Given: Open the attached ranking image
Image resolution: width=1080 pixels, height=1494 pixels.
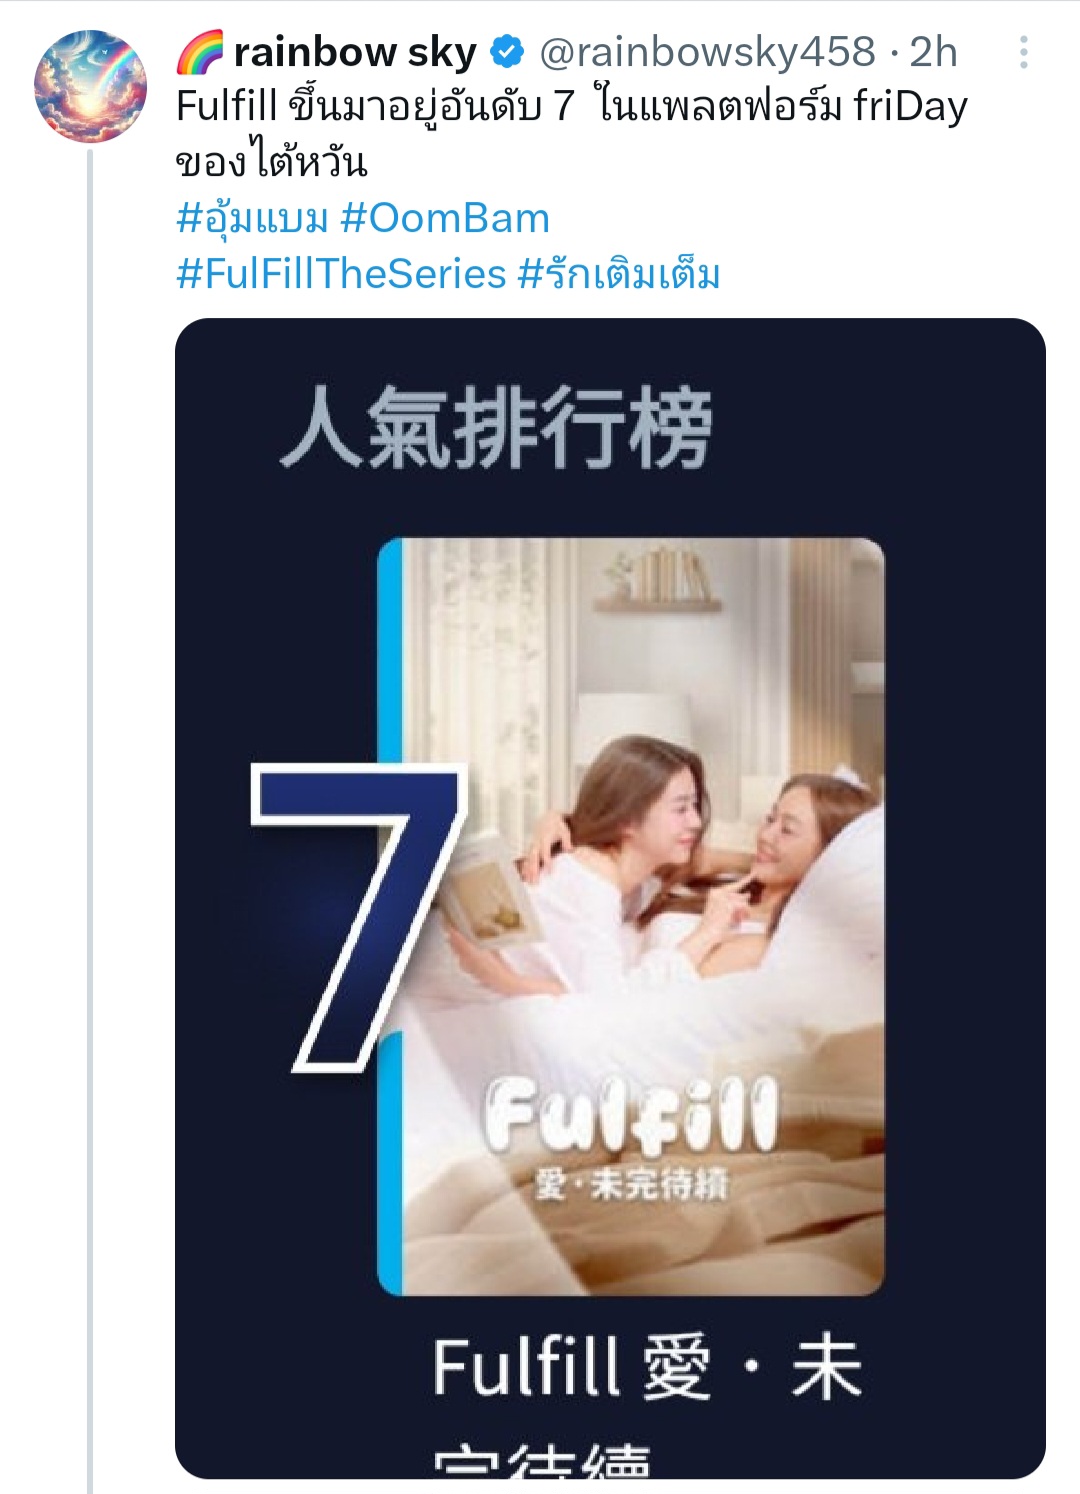Looking at the screenshot, I should pos(610,898).
